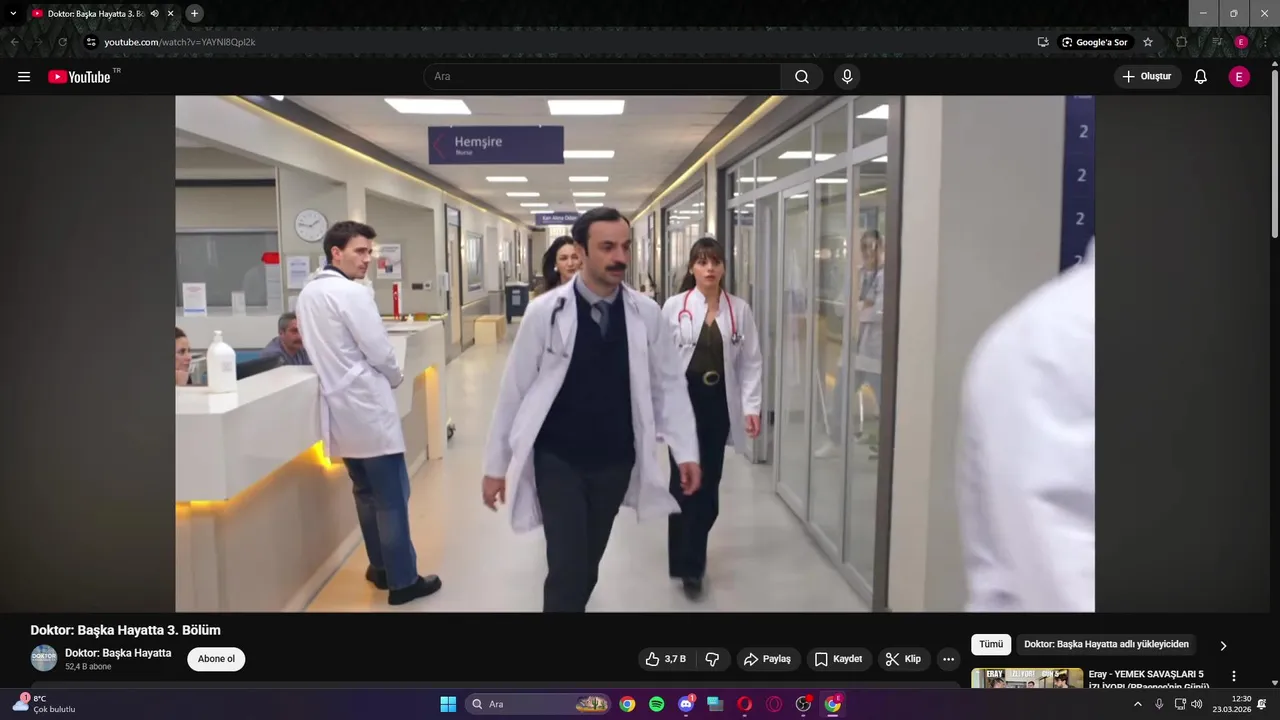
Task: View site information icon in address bar
Action: 91,42
